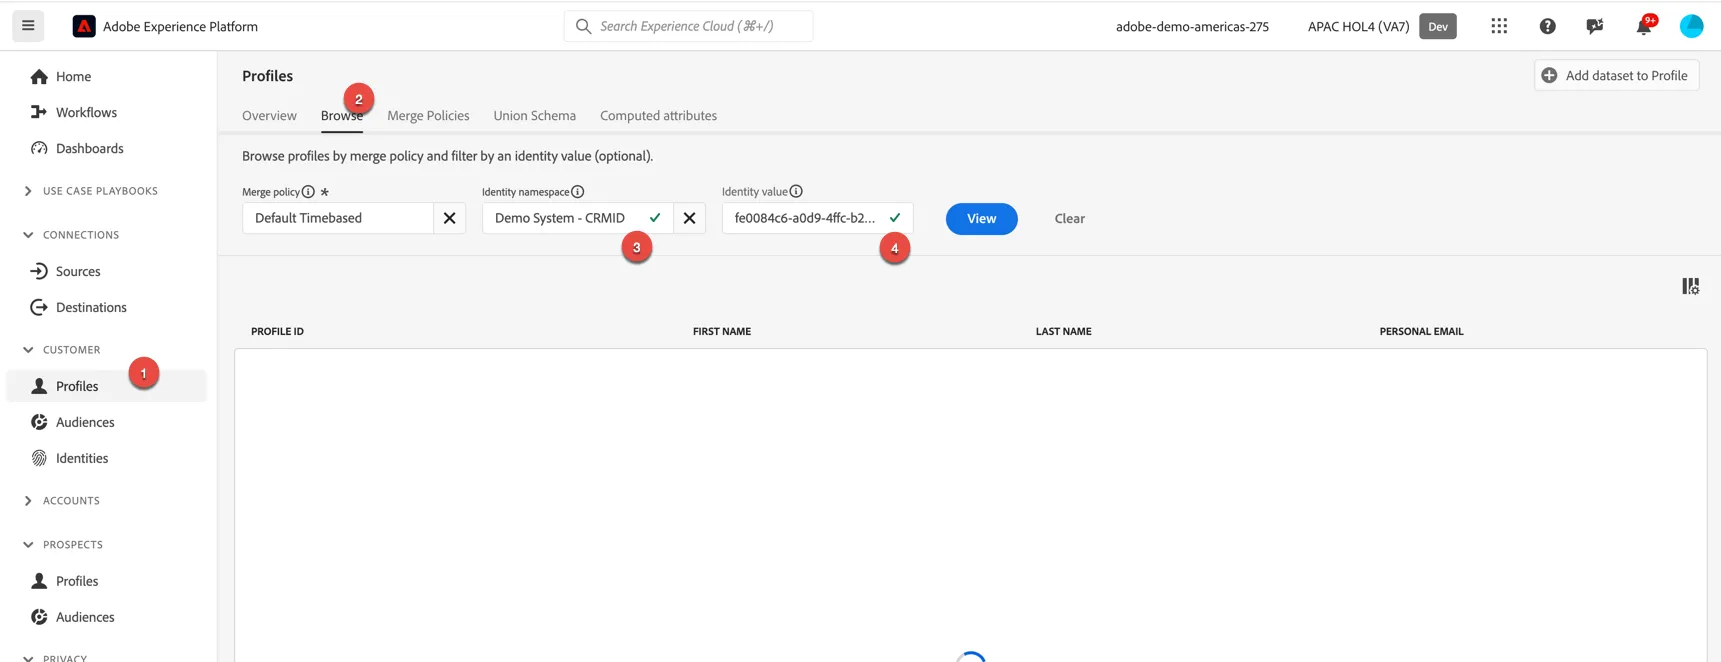Switch to the Union Schema tab
1721x662 pixels.
click(x=535, y=116)
